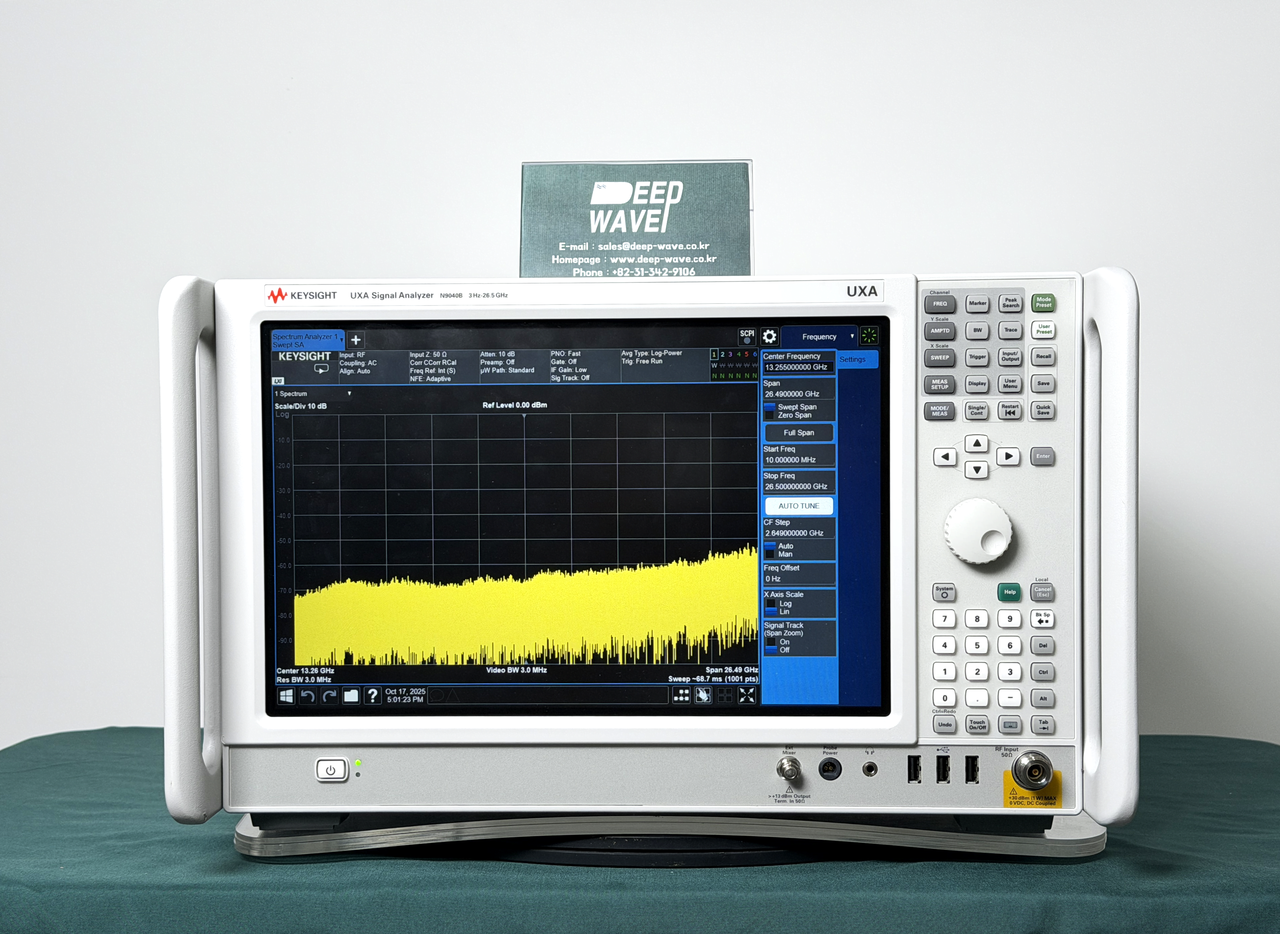The height and width of the screenshot is (934, 1280).
Task: Click the sweep activity spinner indicator
Action: pyautogui.click(x=869, y=337)
